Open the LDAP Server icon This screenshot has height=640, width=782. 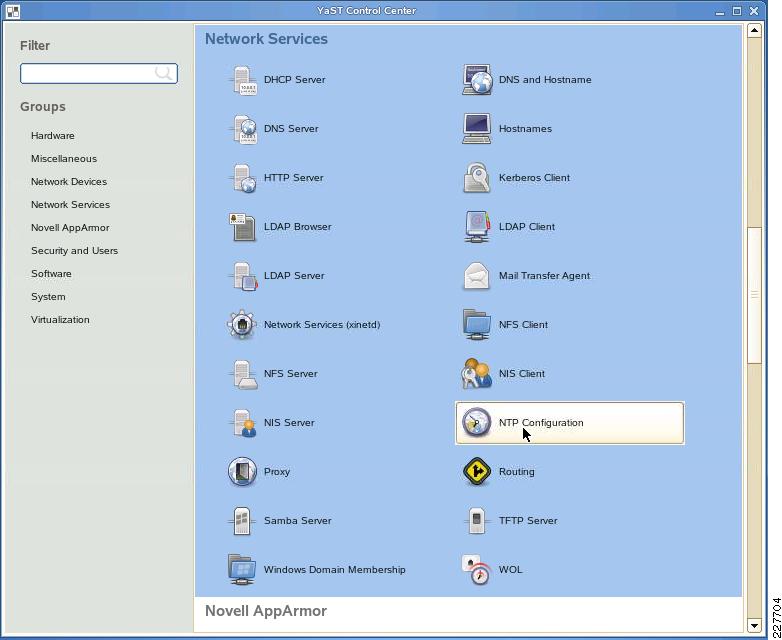[242, 275]
